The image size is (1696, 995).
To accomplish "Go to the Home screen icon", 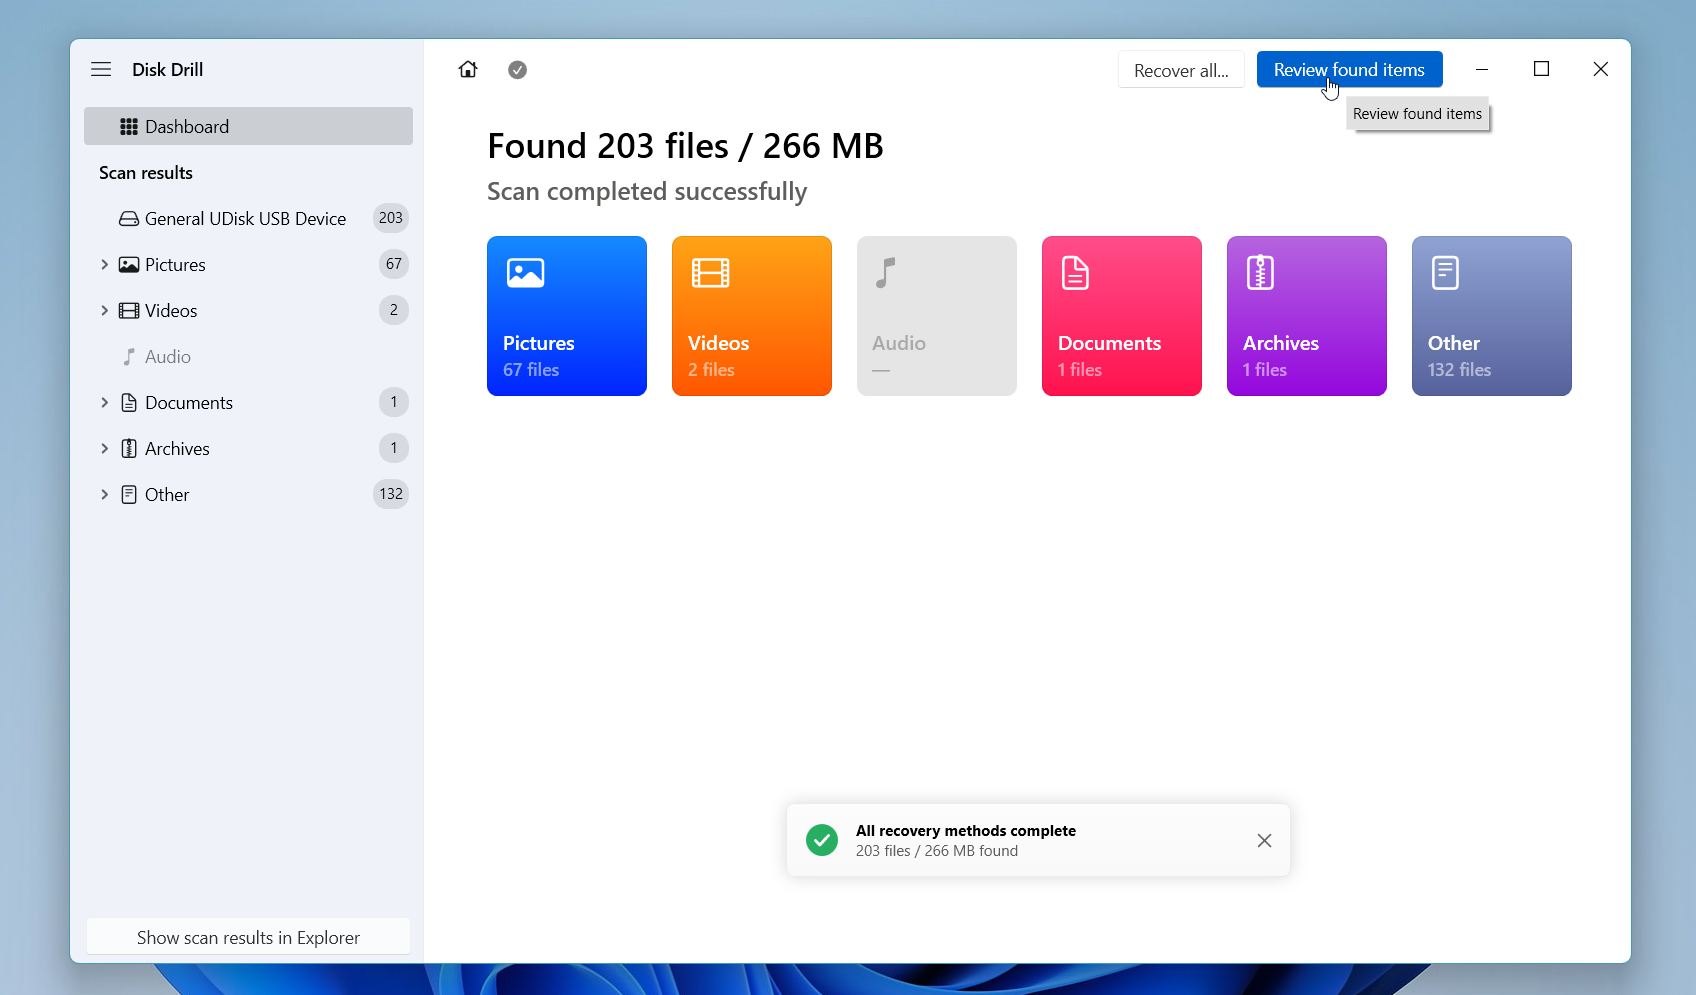I will click(x=468, y=69).
